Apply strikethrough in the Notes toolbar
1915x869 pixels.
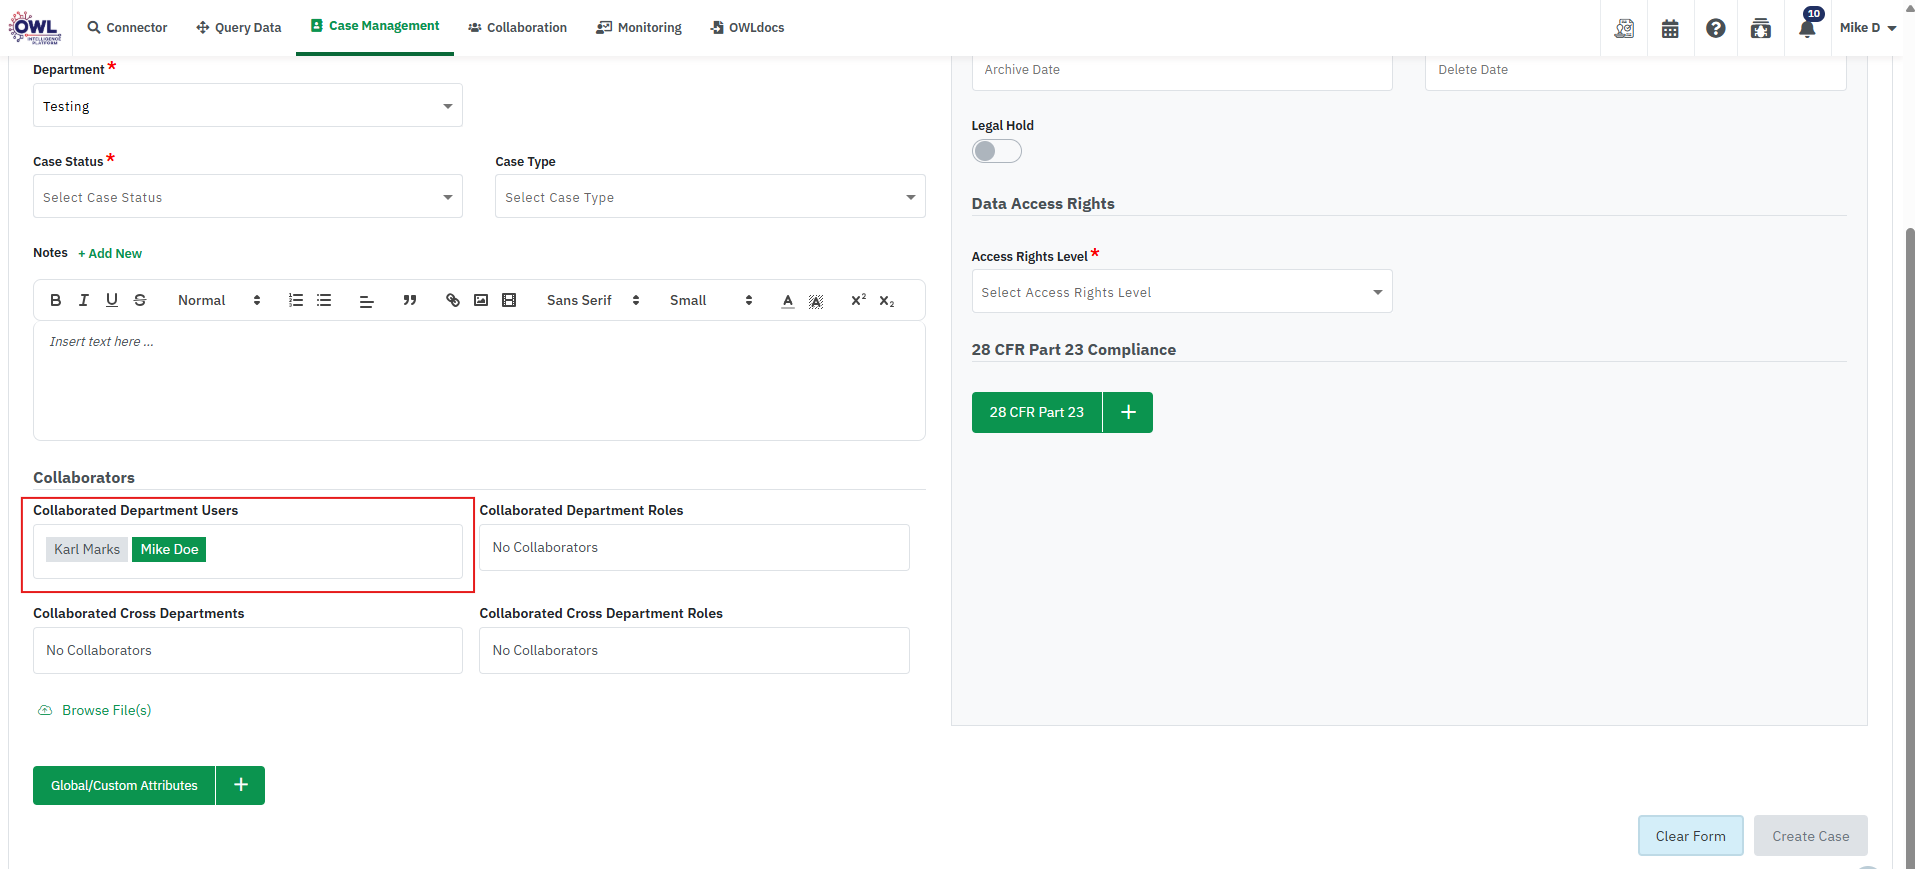point(140,300)
